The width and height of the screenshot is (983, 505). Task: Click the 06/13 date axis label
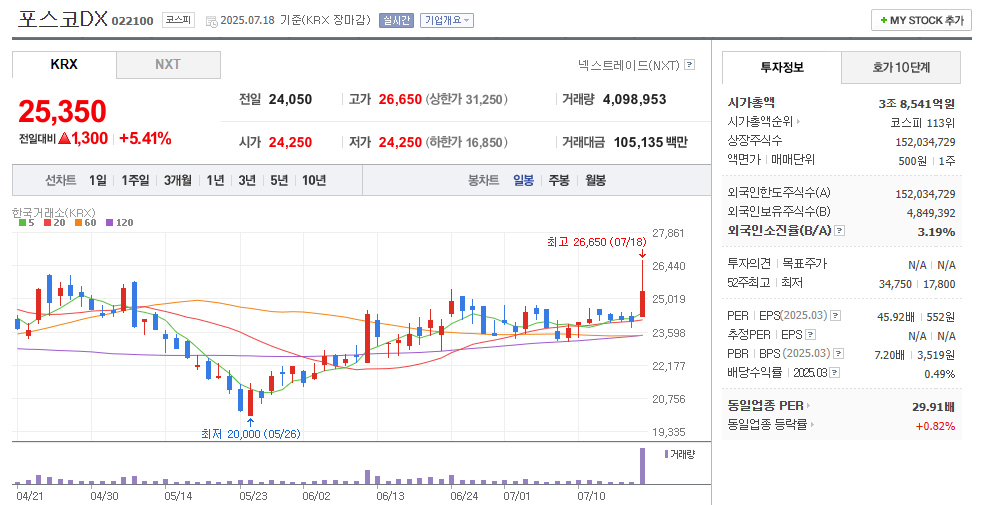(x=391, y=496)
